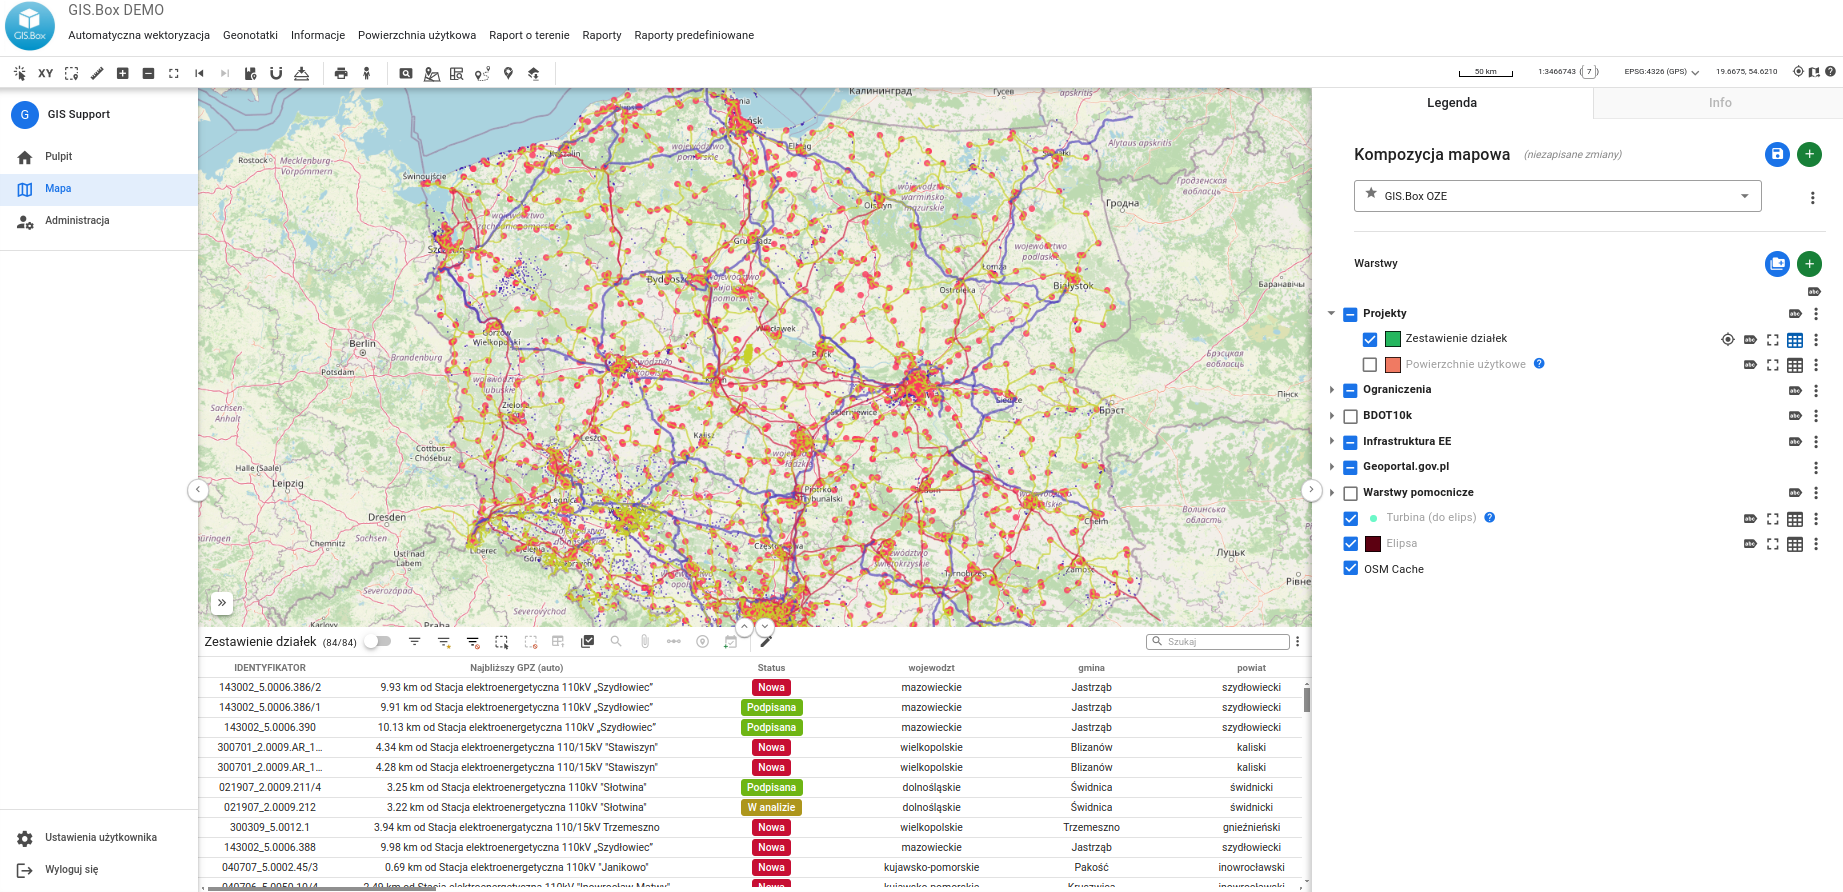Image resolution: width=1843 pixels, height=892 pixels.
Task: Click the add layer group icon
Action: click(1776, 264)
